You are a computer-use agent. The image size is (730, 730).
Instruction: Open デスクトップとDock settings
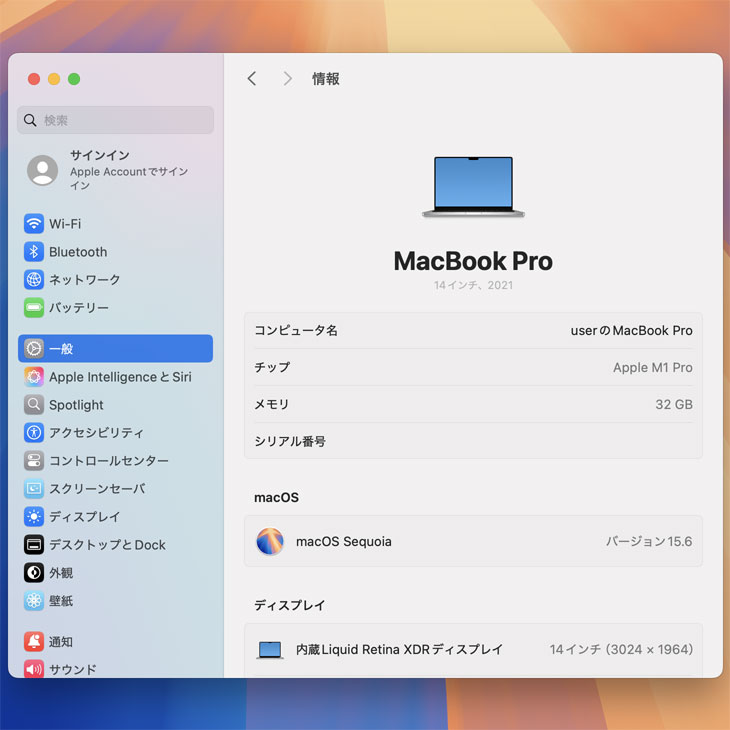(x=107, y=545)
